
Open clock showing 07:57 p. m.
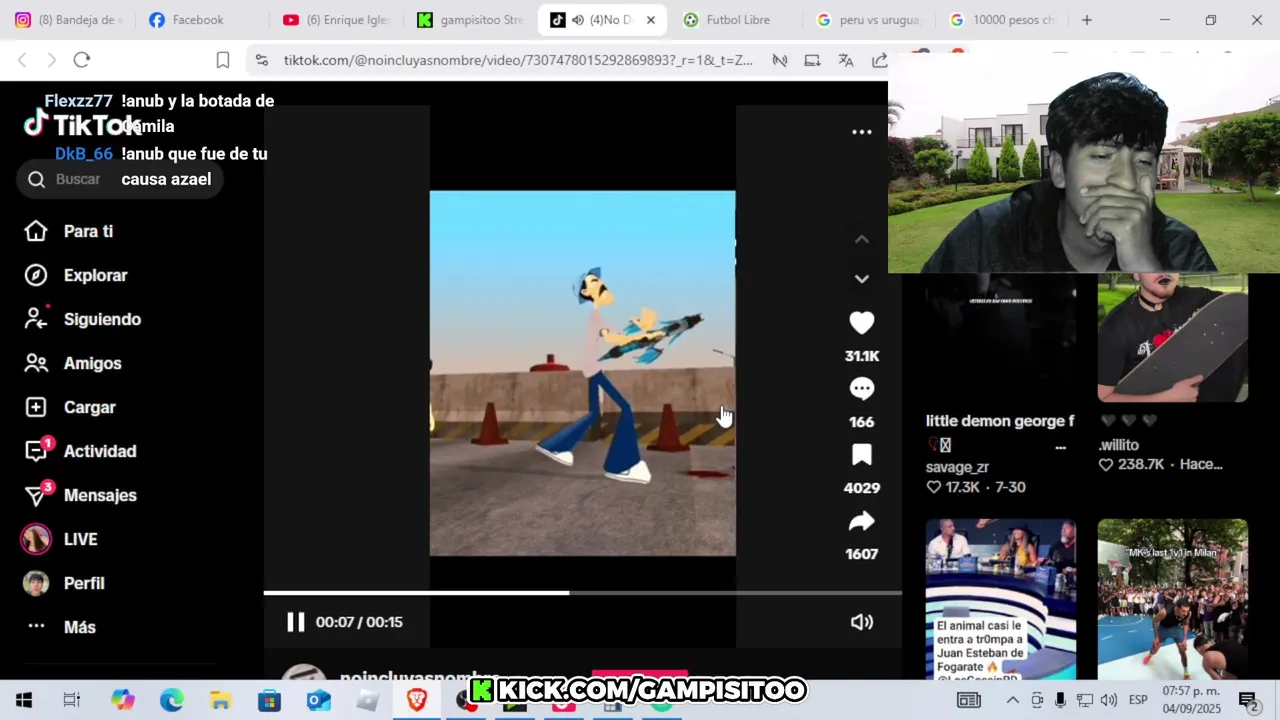click(x=1191, y=700)
